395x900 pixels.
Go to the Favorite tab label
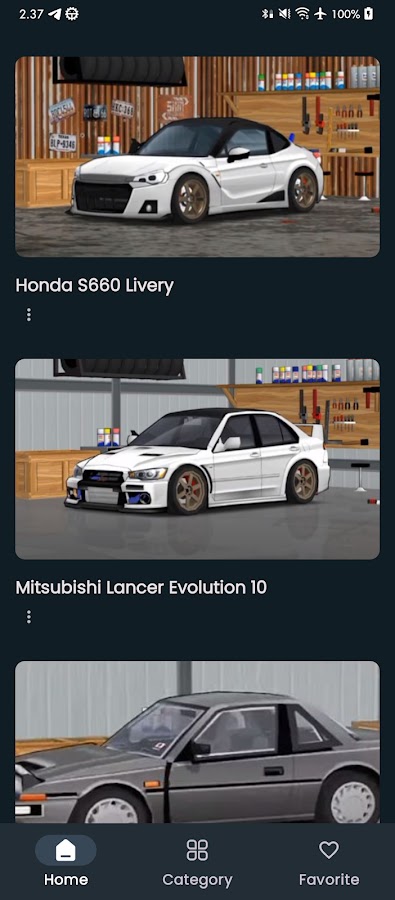coord(329,879)
